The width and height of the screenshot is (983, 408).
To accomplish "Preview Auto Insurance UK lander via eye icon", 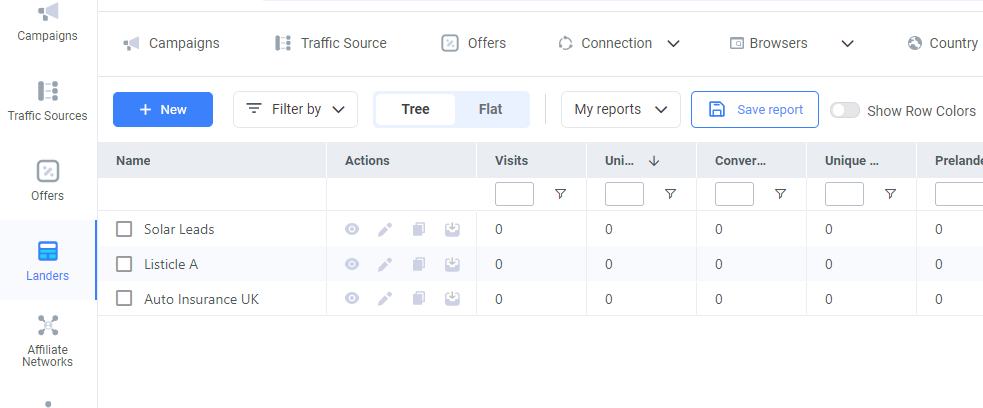I will [352, 298].
